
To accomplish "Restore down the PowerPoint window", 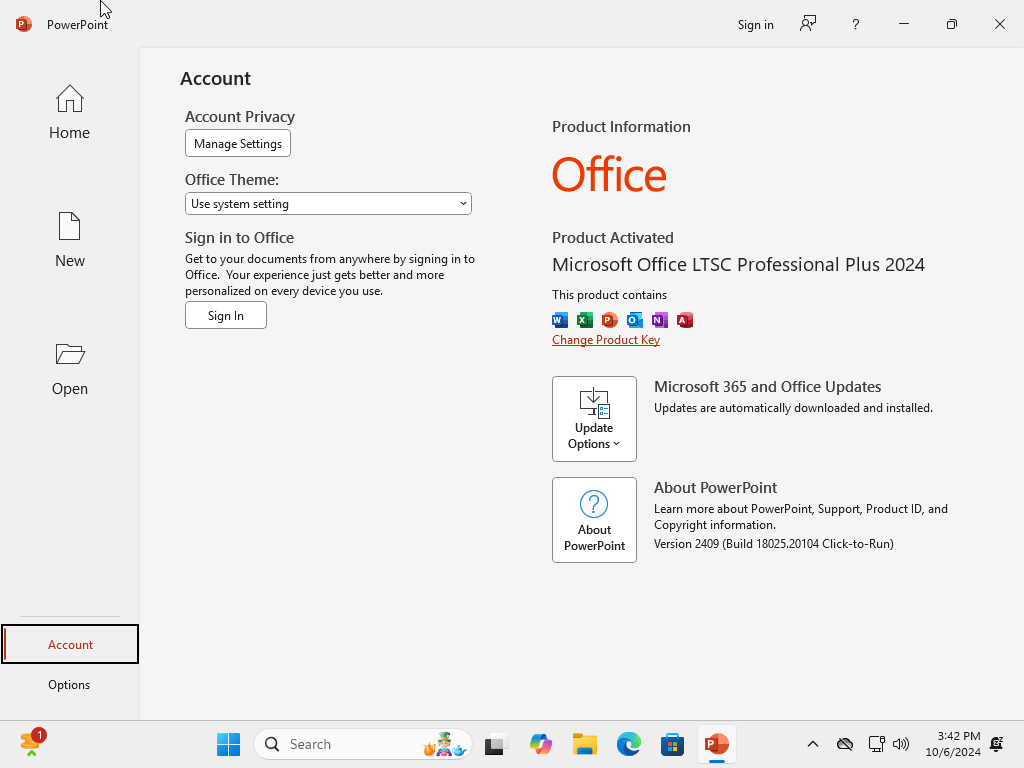I will 952,24.
